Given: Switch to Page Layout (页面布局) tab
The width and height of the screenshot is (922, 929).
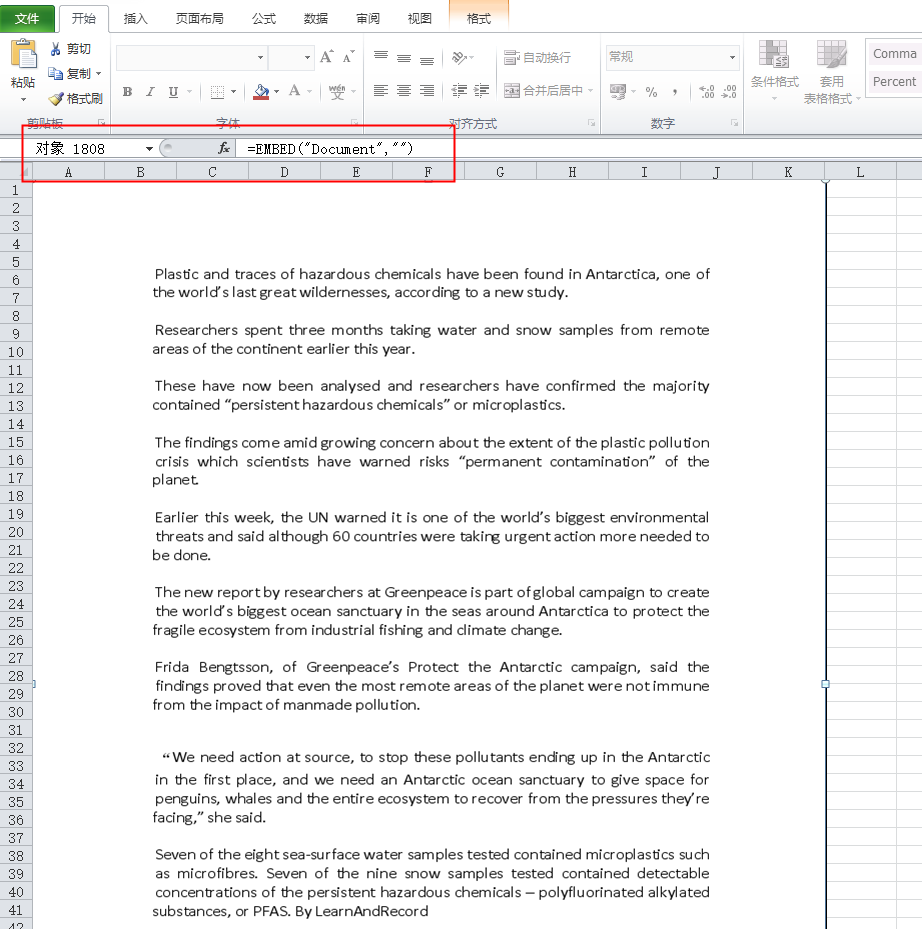Looking at the screenshot, I should (x=200, y=19).
